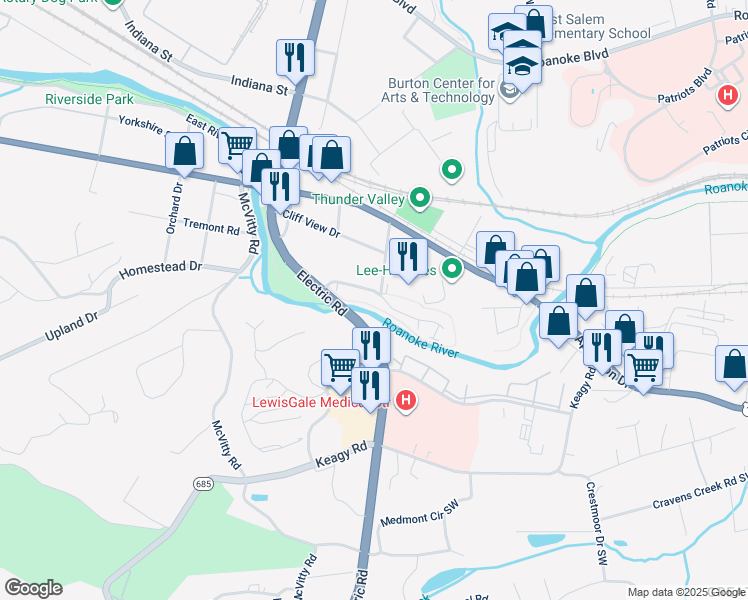Screen dimensions: 748x600
Task: Click the shopping cart marker near Keagy Rd SW
Action: click(x=643, y=368)
